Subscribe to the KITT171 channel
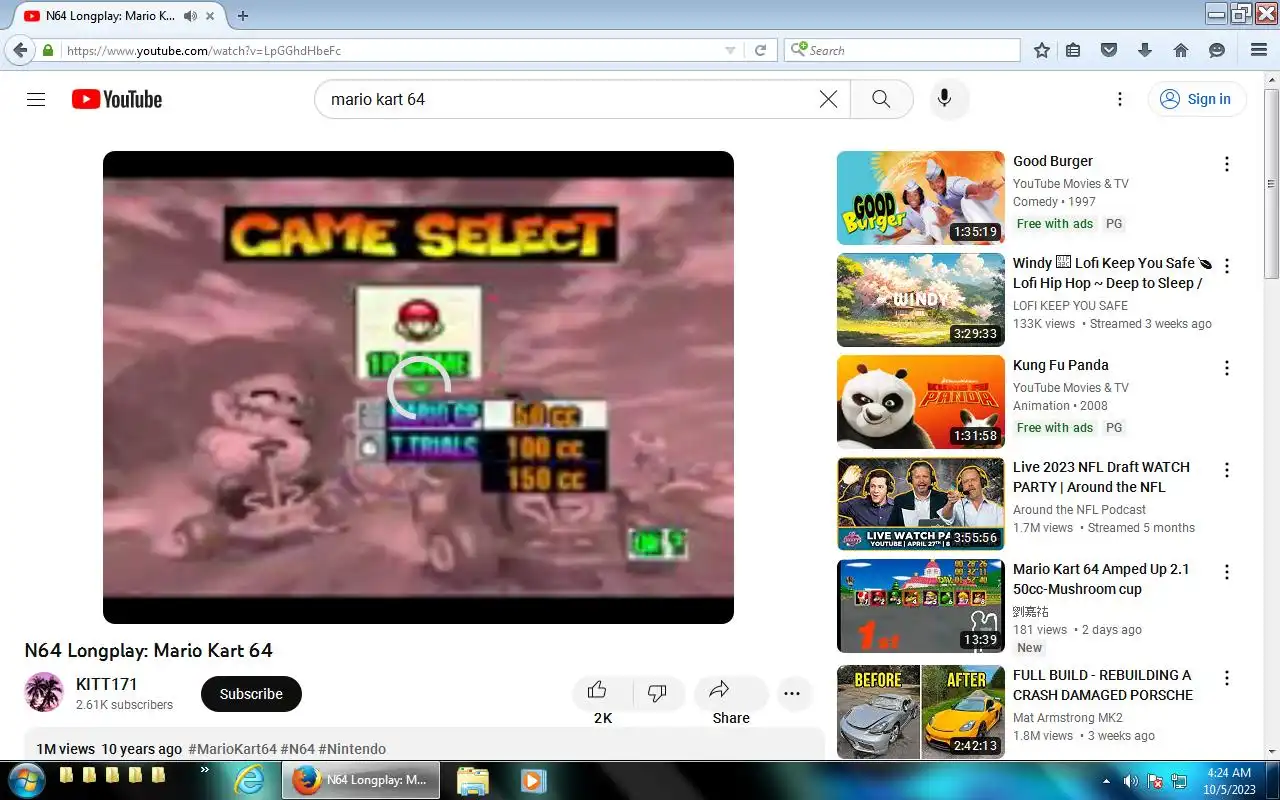 (251, 694)
